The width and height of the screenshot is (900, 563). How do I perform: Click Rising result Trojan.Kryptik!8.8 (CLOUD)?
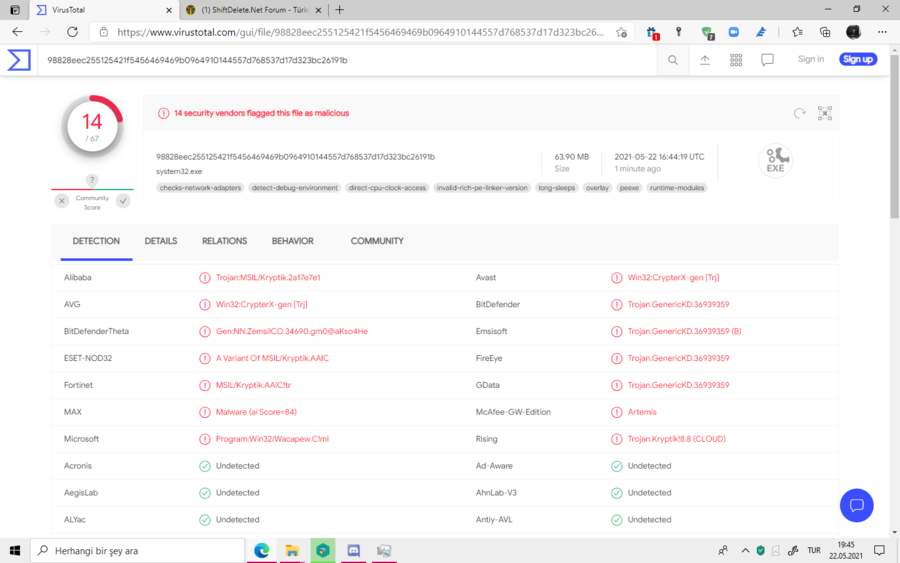[676, 438]
